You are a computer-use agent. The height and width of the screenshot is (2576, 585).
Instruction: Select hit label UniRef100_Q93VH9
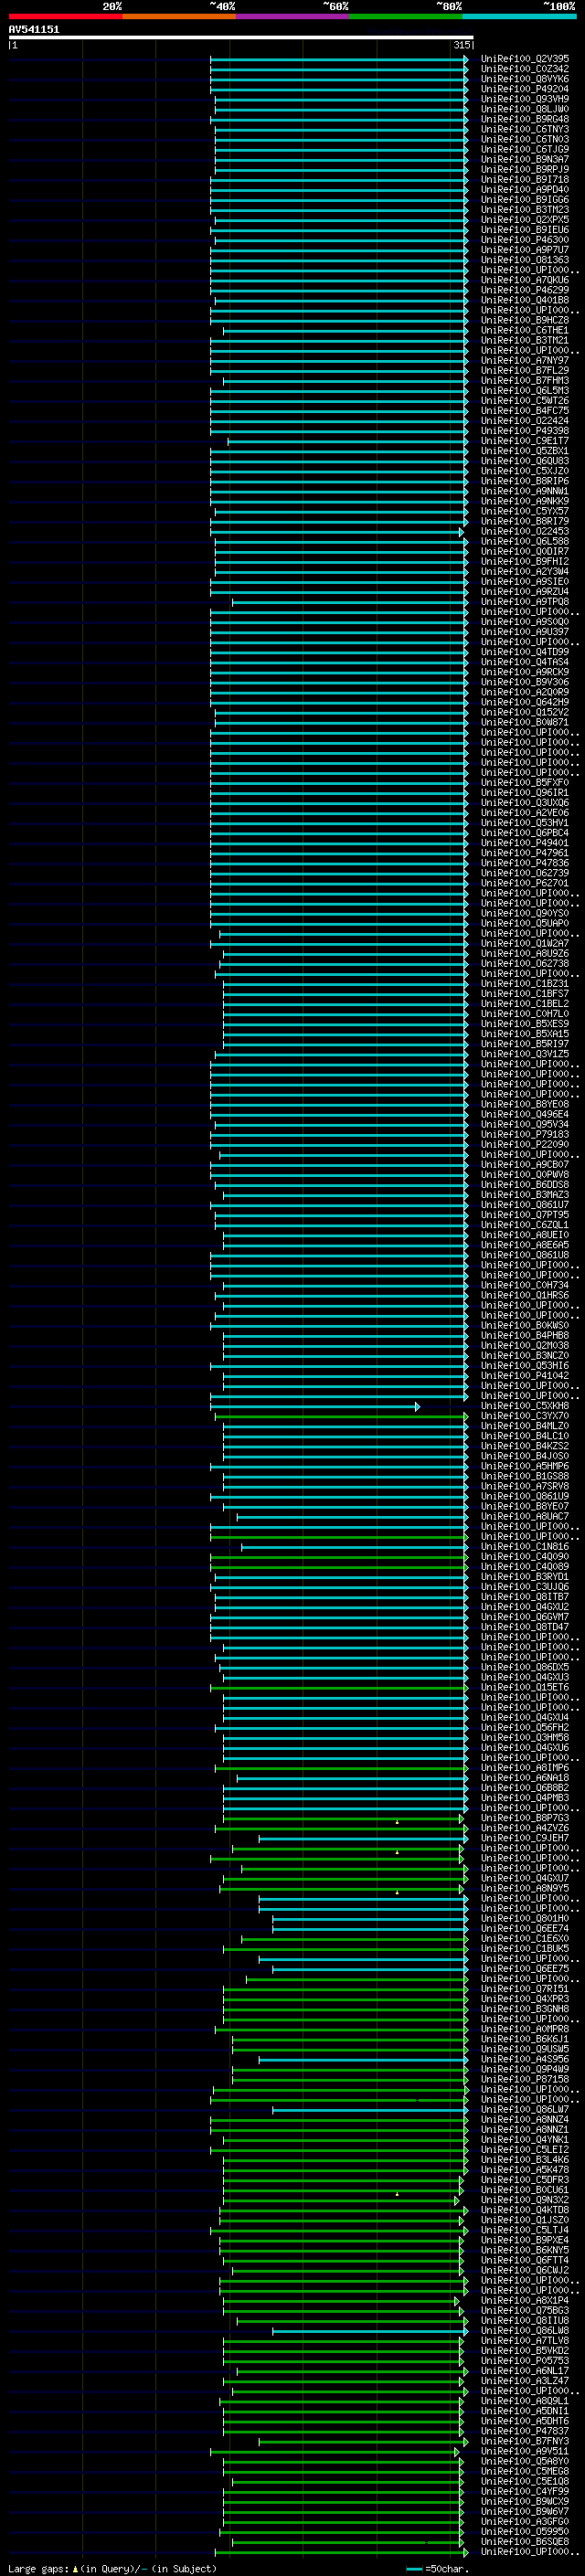tap(525, 99)
